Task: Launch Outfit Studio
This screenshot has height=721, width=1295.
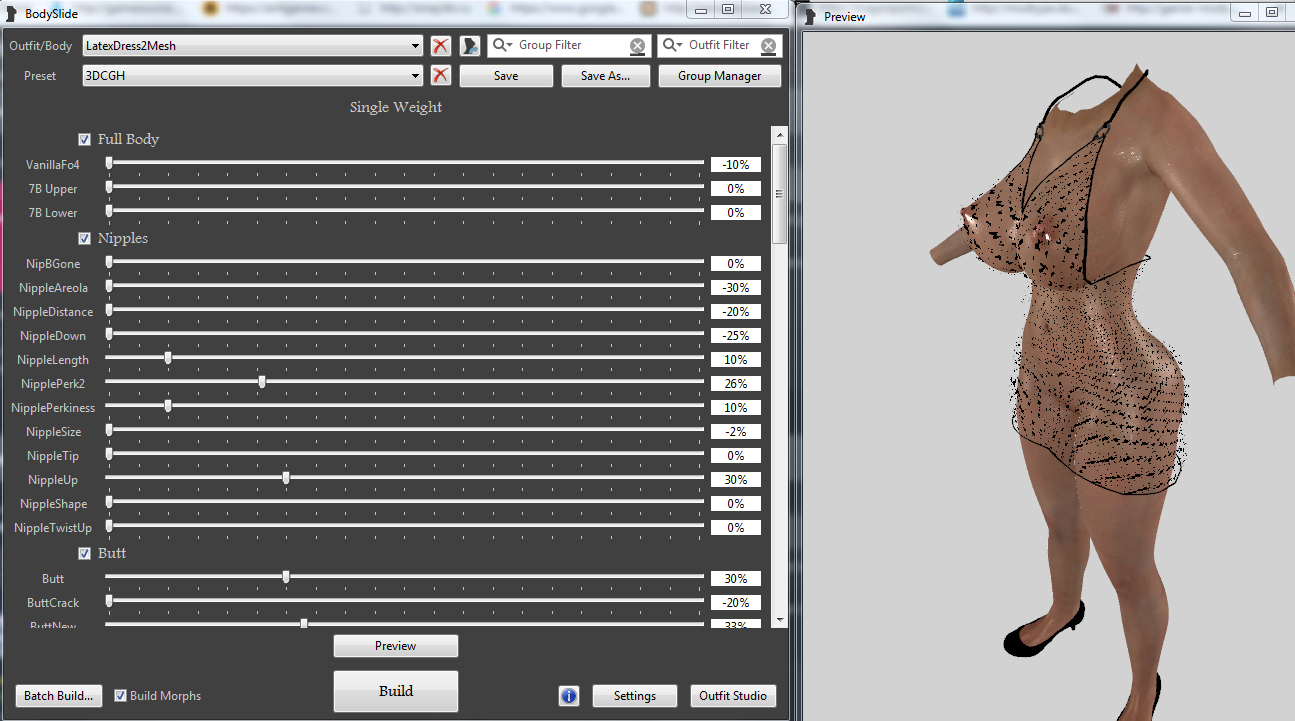Action: pyautogui.click(x=733, y=696)
